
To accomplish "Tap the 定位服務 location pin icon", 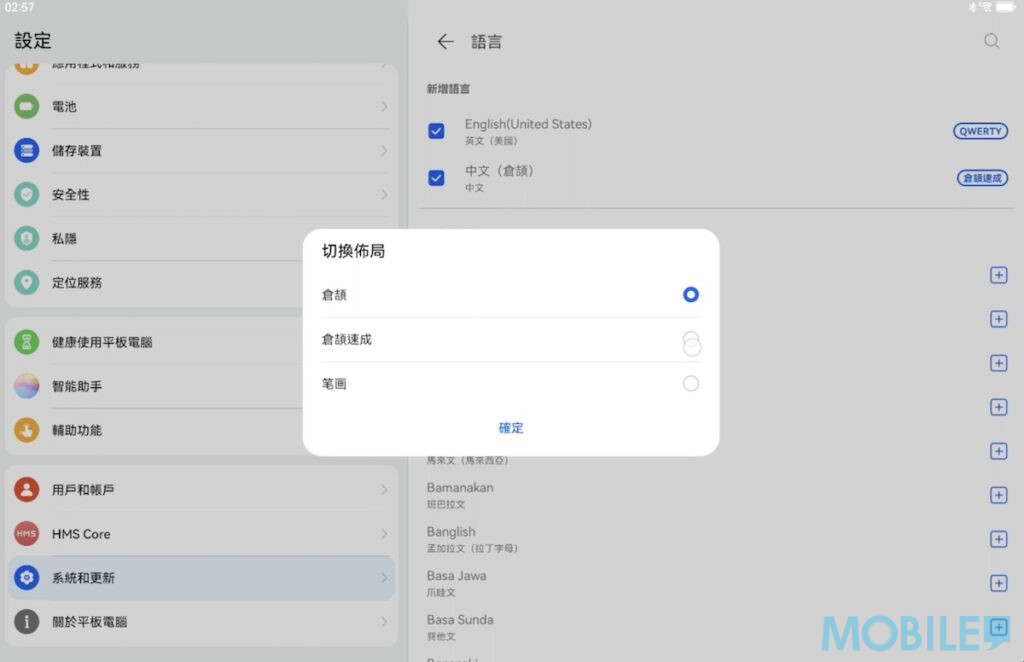I will click(x=27, y=282).
